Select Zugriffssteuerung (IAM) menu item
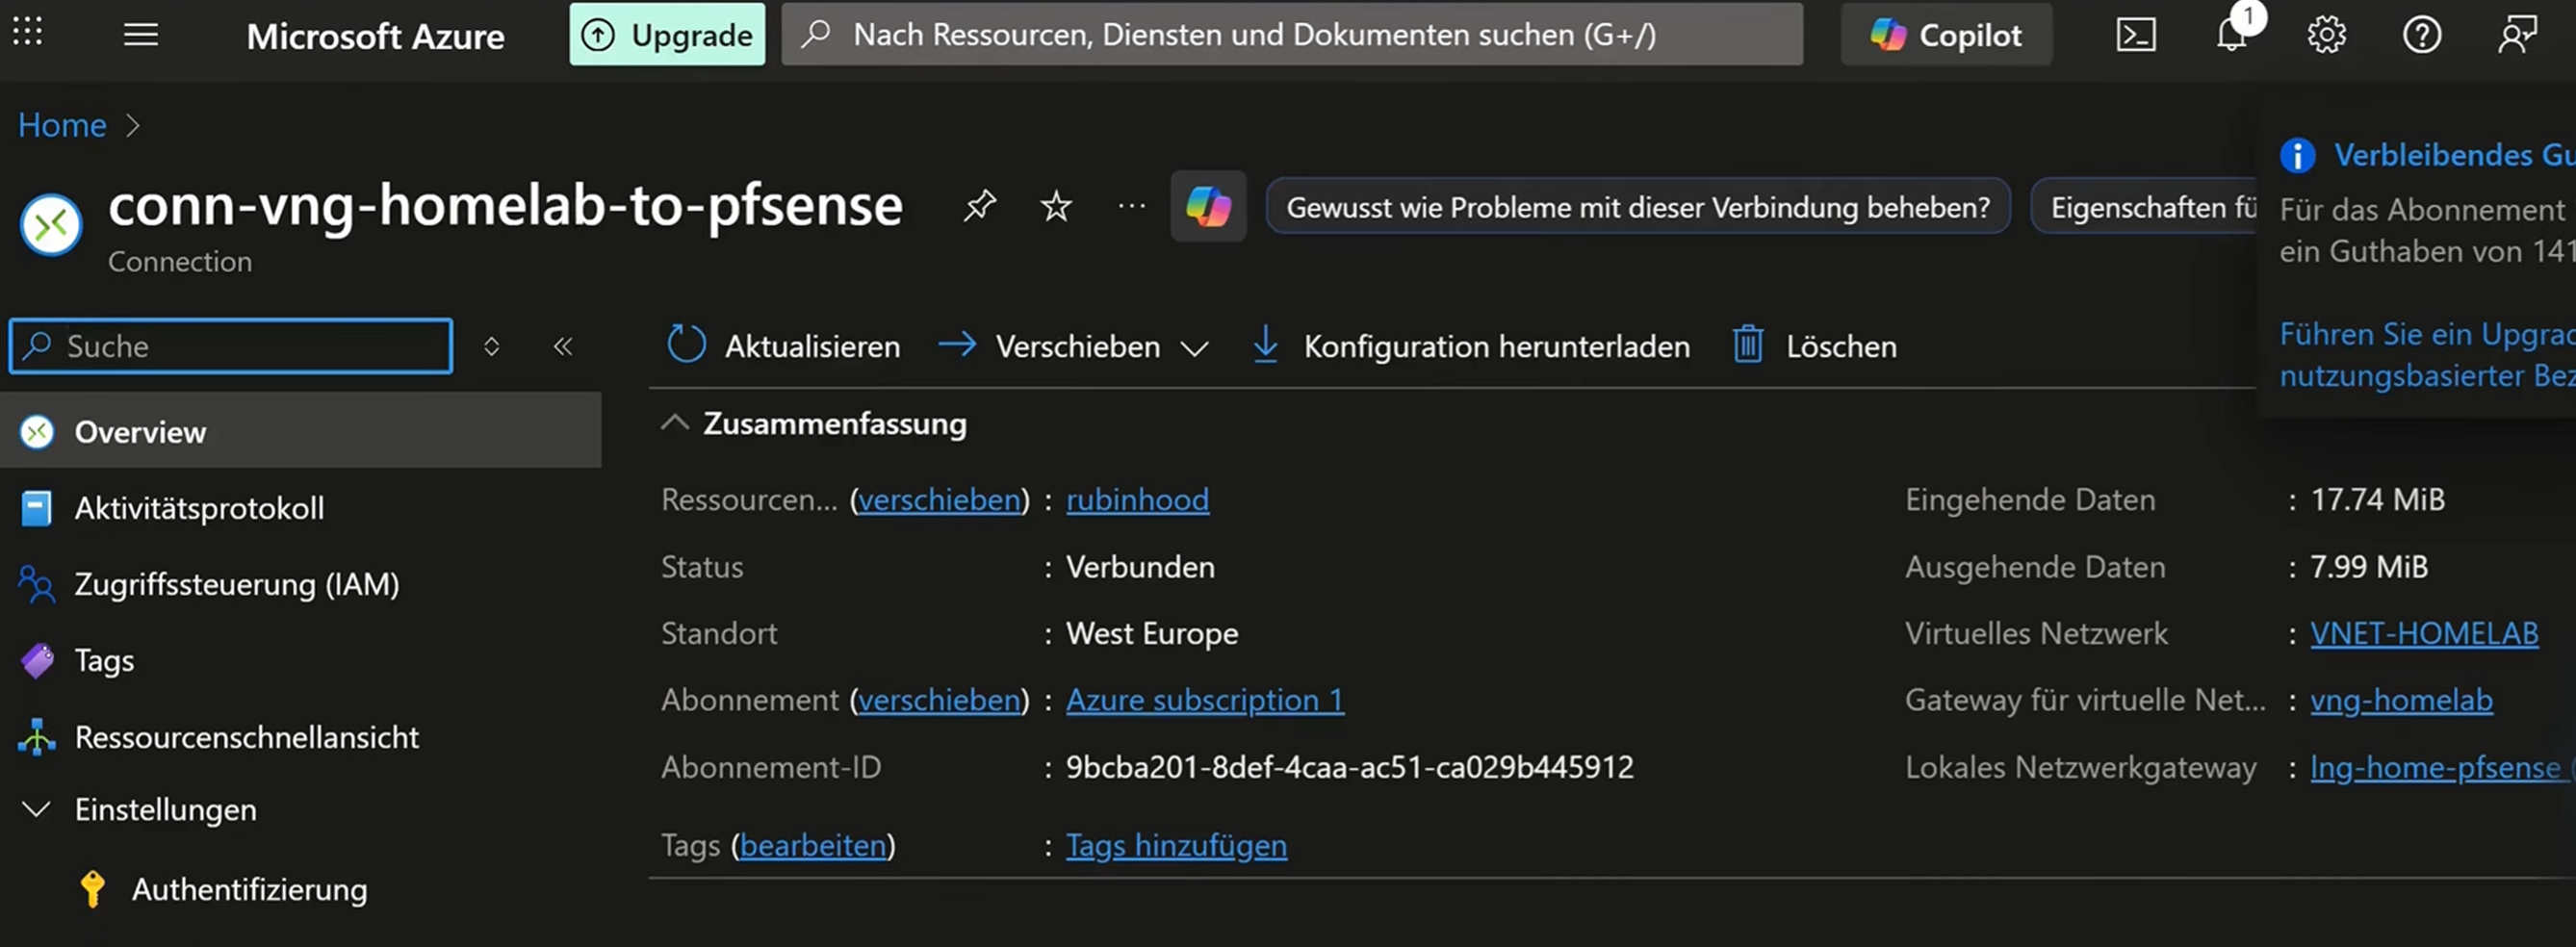The height and width of the screenshot is (947, 2576). [x=236, y=584]
